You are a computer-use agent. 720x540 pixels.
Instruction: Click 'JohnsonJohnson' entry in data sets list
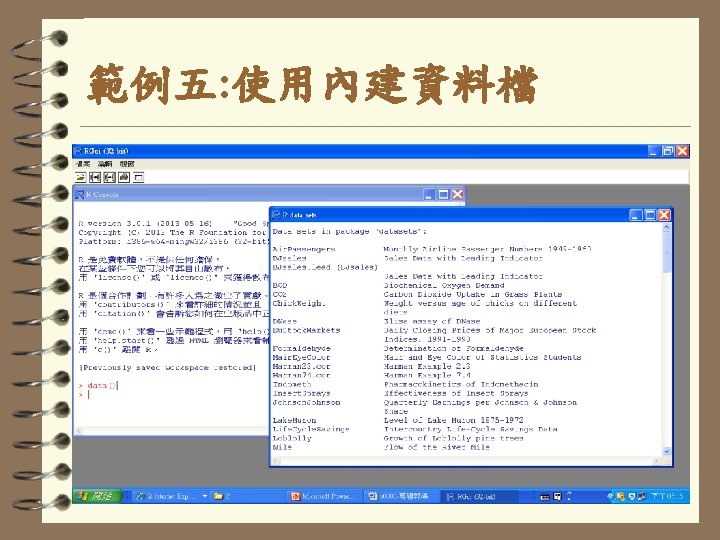pyautogui.click(x=306, y=402)
